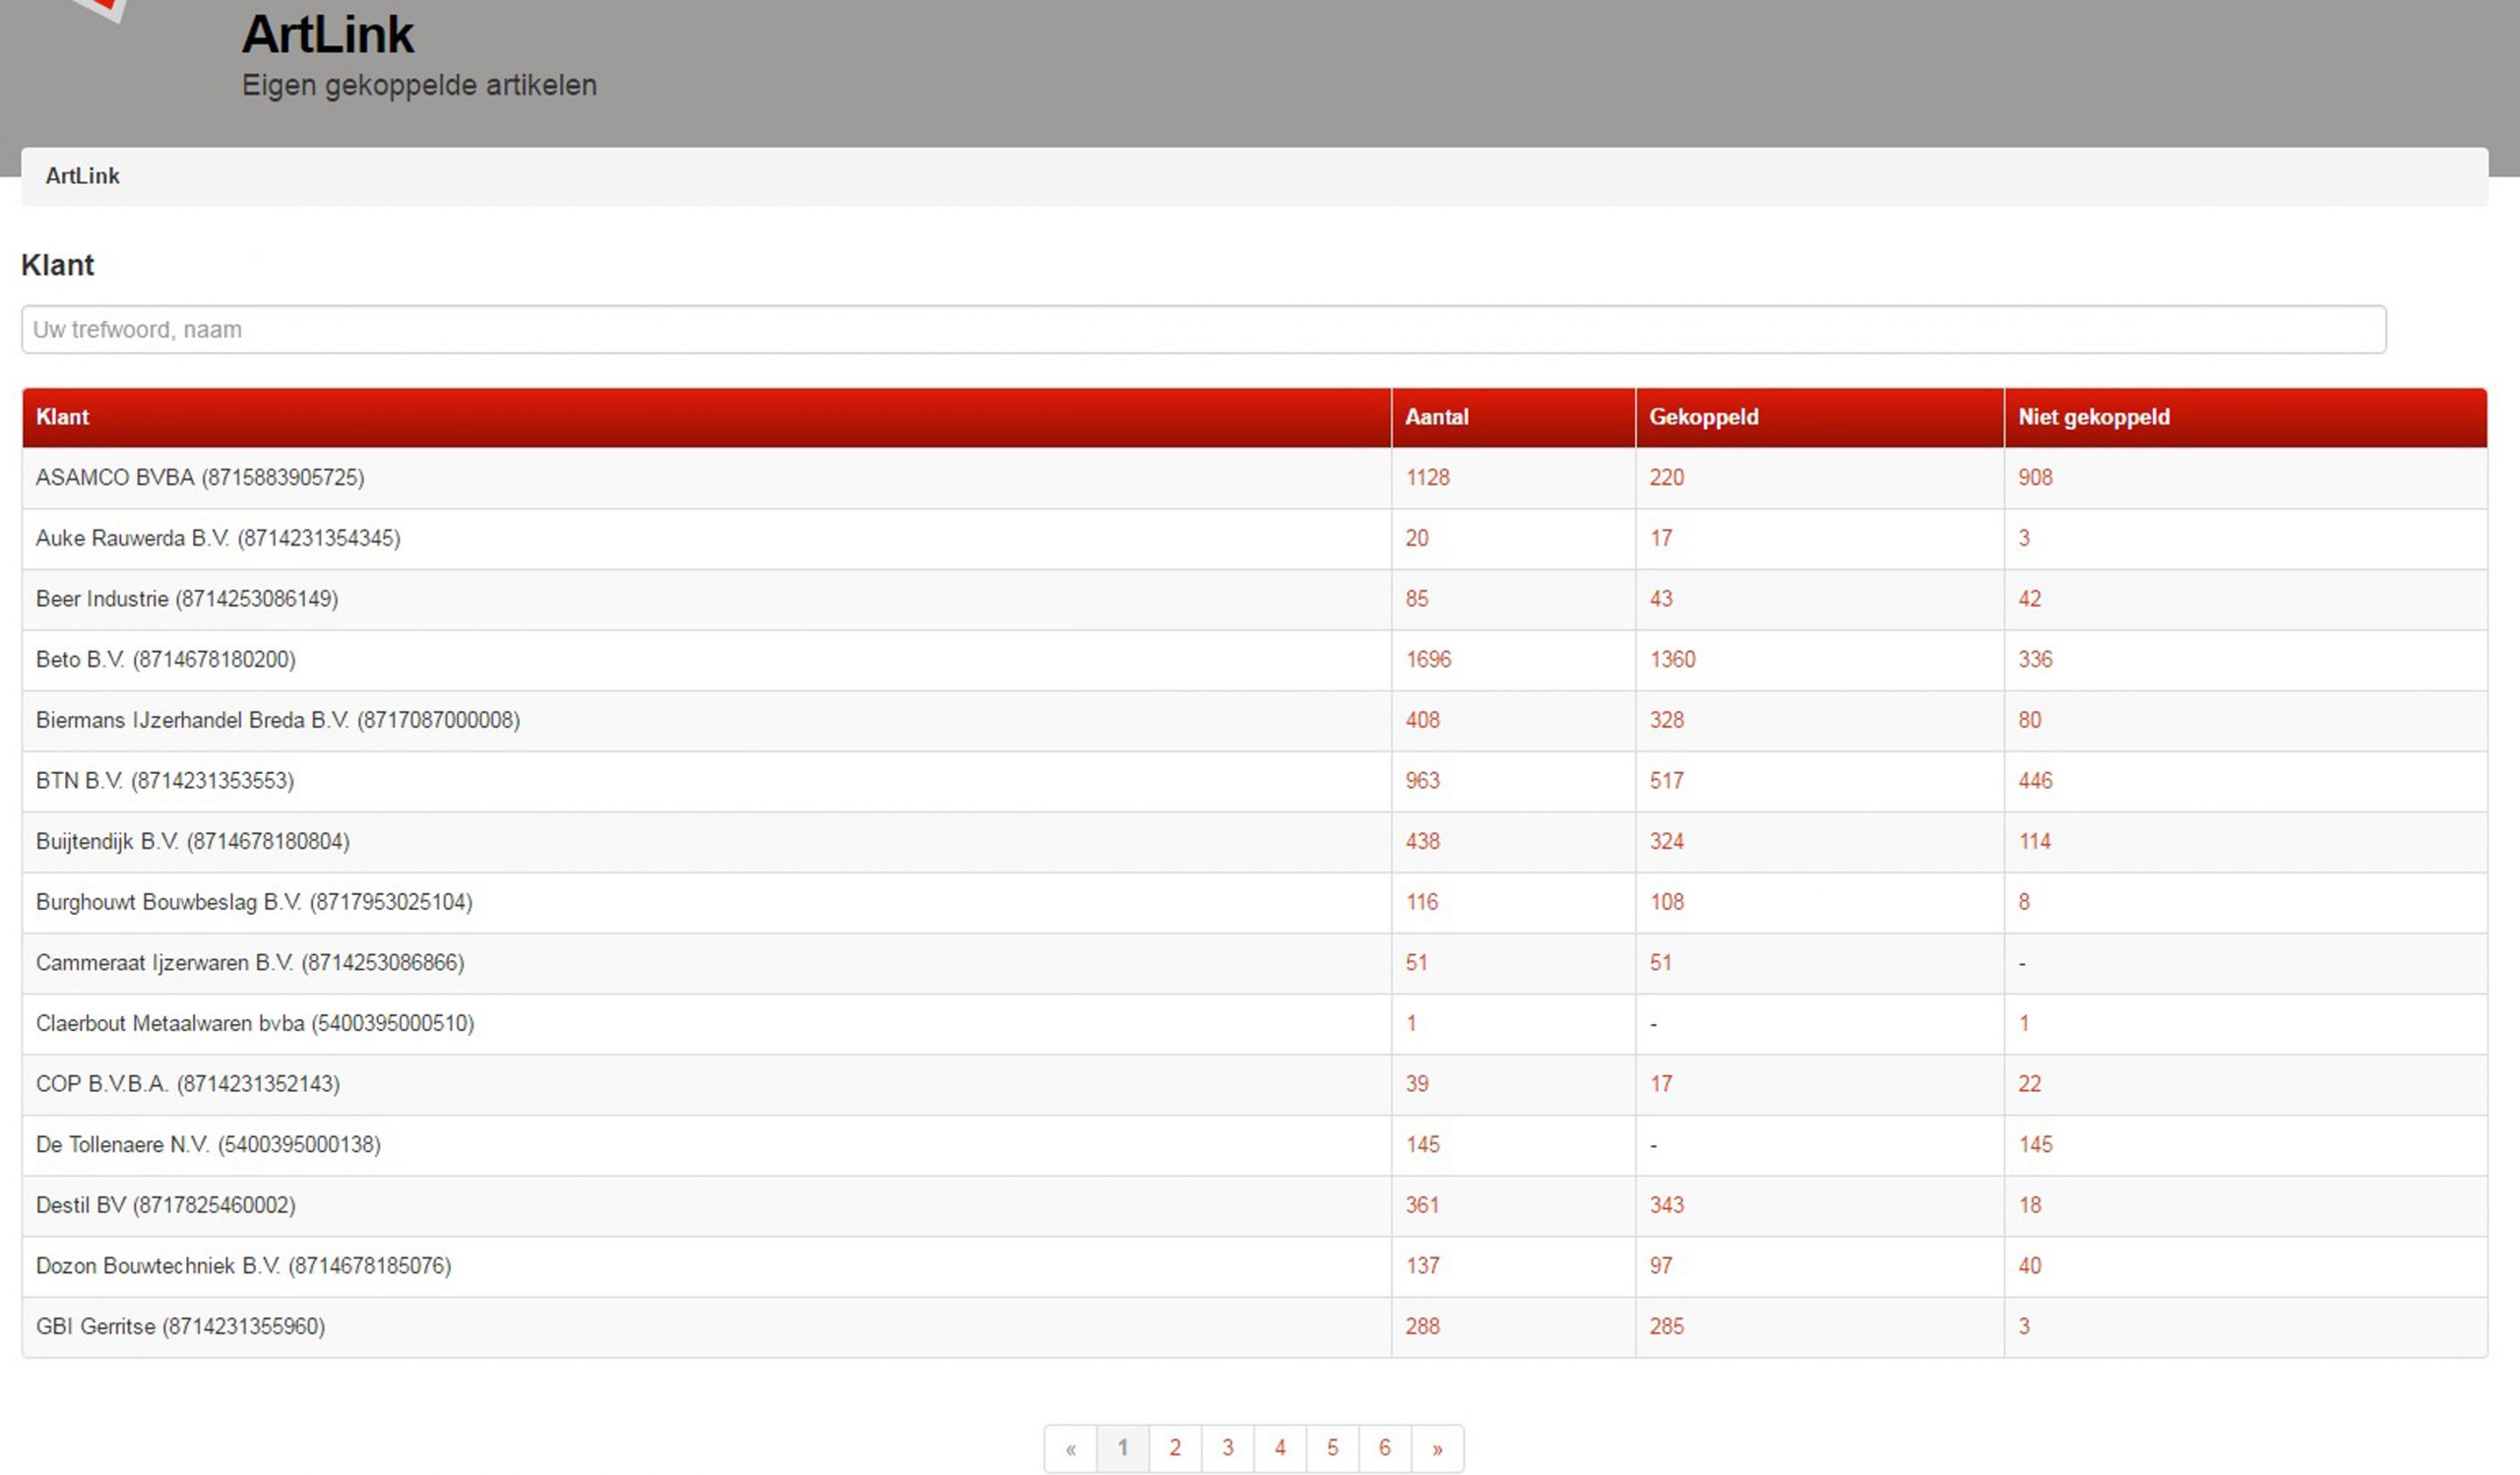Select row Burghouwt Bouwbeslag B.V.
Screen dimensions: 2520x1475
1254,903
